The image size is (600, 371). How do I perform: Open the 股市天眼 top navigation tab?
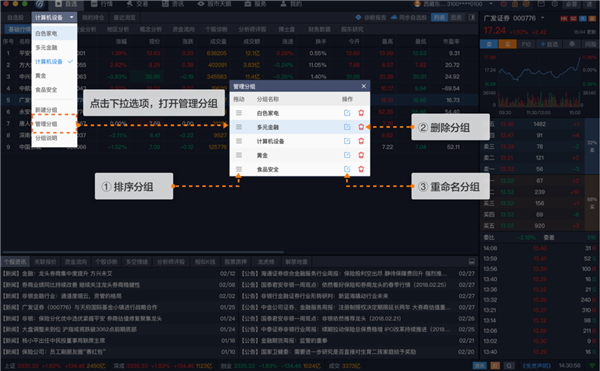pos(214,4)
